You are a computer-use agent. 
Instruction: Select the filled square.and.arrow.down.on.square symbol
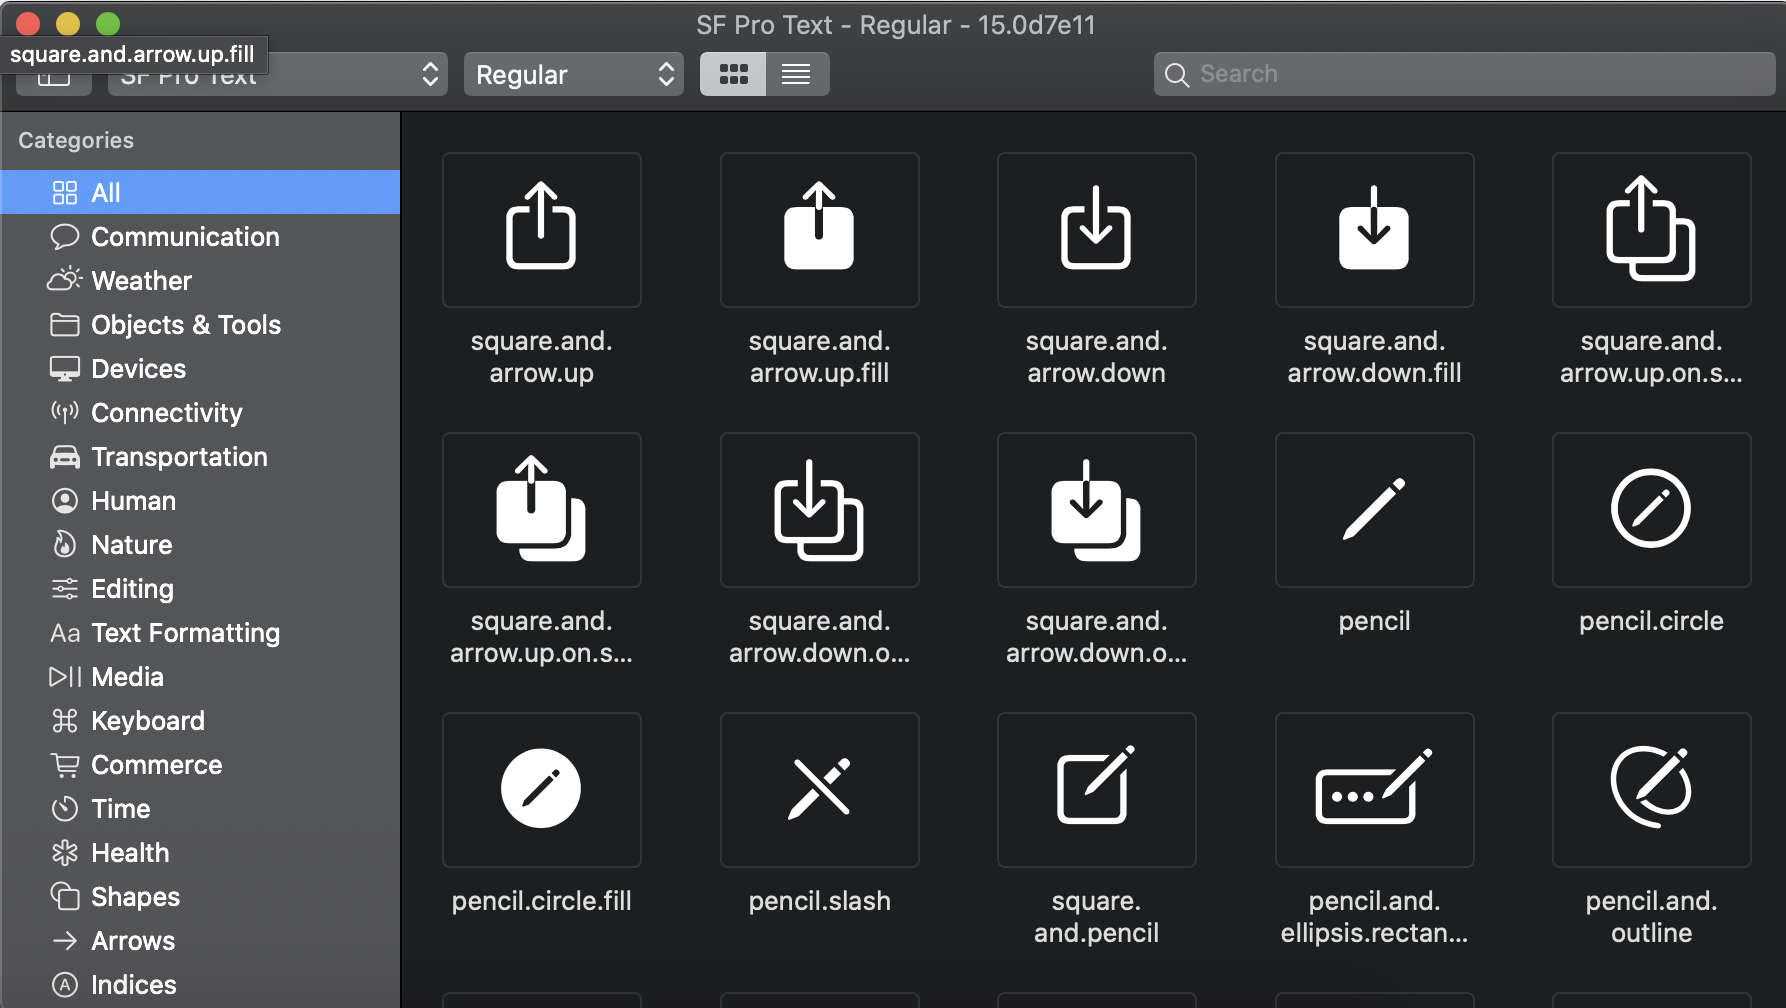(x=1096, y=510)
